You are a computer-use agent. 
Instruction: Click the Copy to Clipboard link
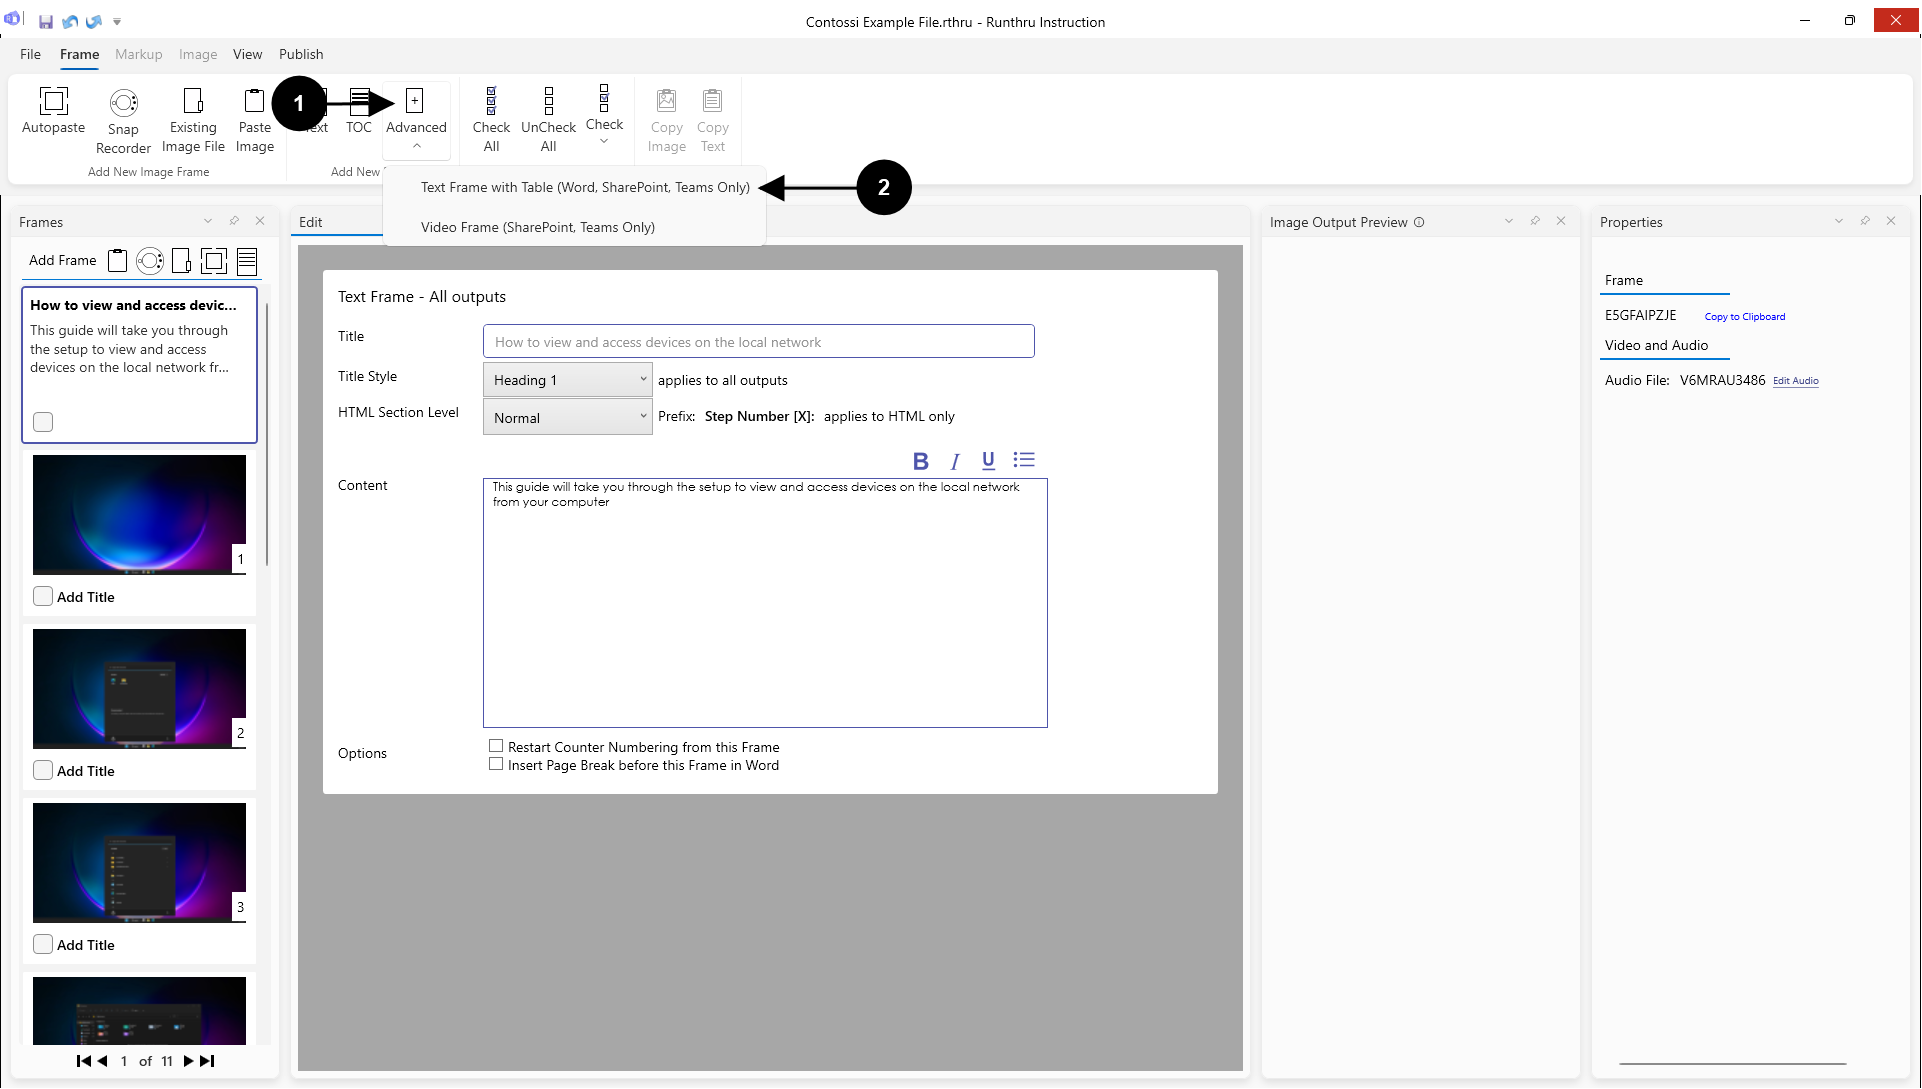pyautogui.click(x=1744, y=317)
